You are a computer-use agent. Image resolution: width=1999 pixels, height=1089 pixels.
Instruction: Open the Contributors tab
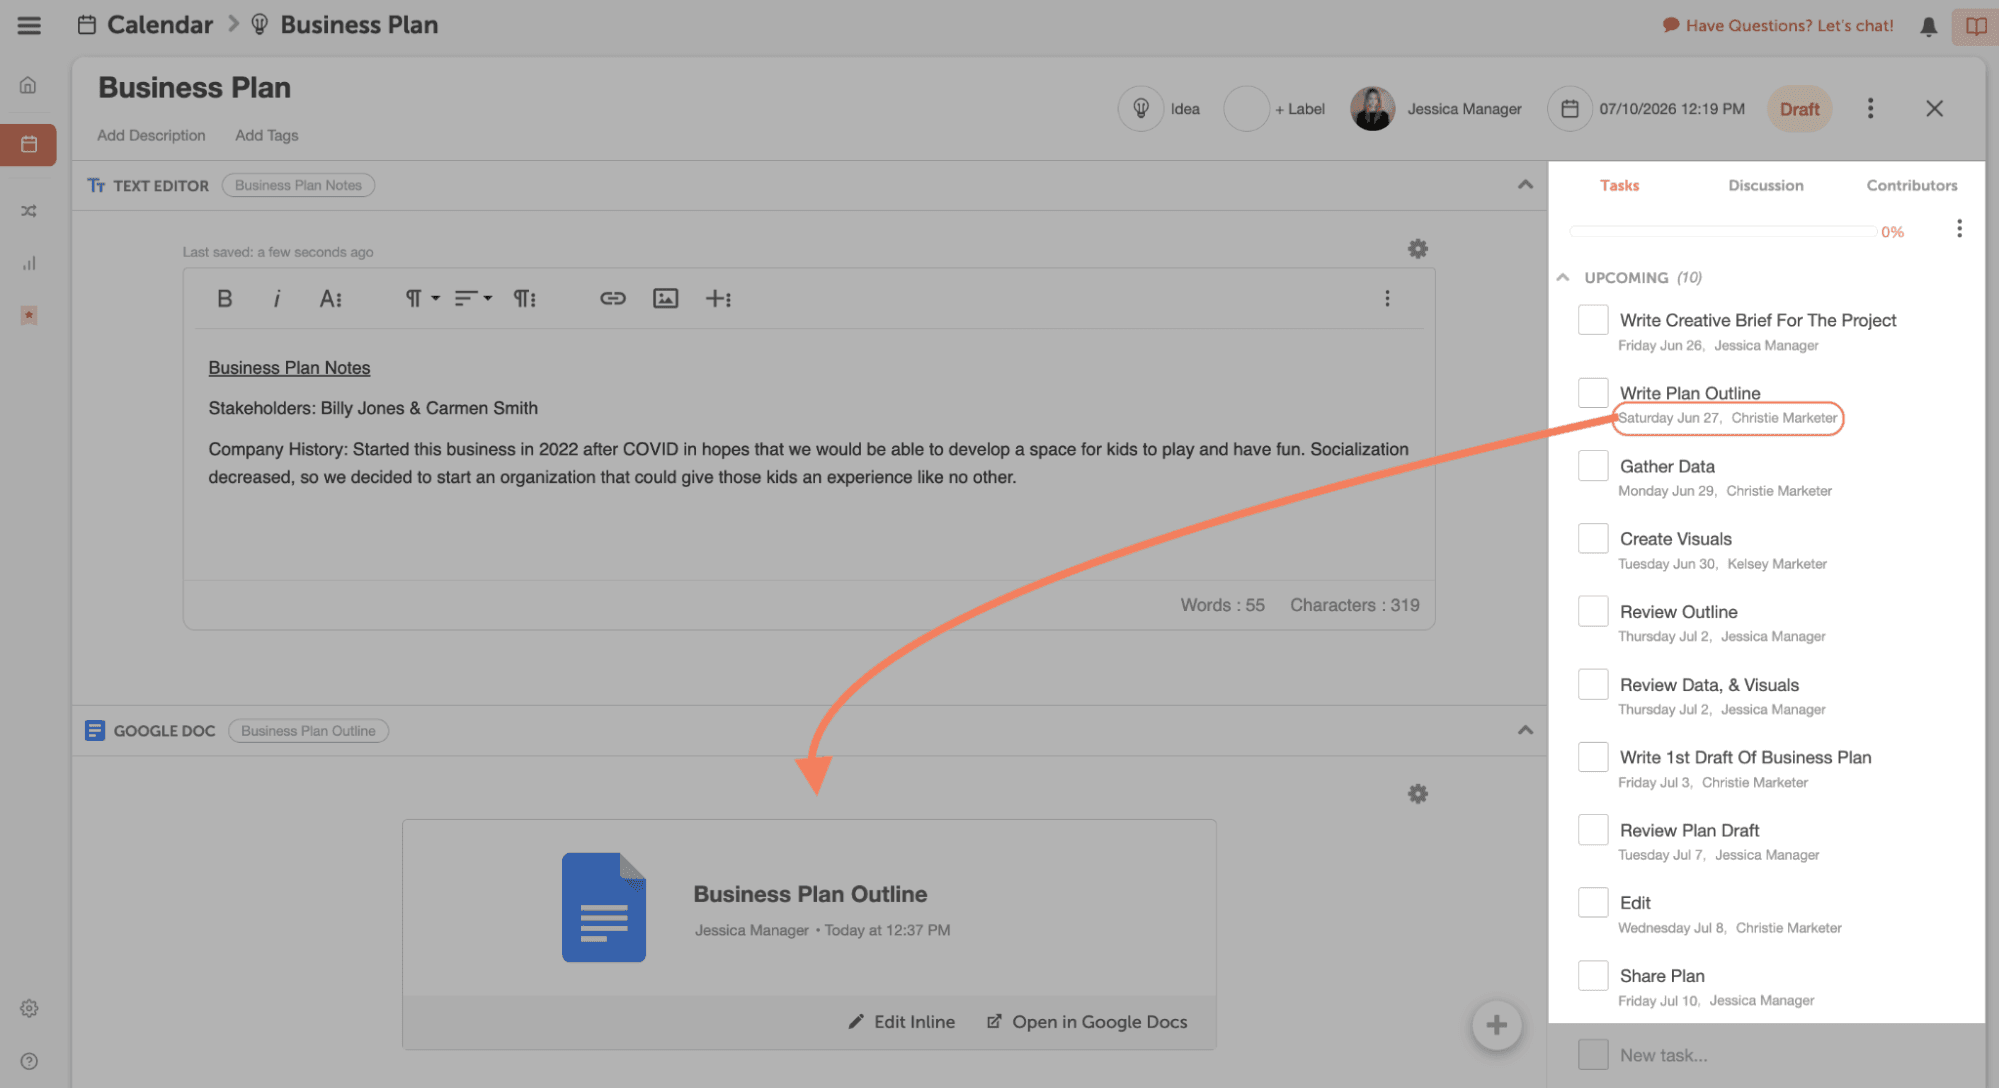[x=1911, y=185]
